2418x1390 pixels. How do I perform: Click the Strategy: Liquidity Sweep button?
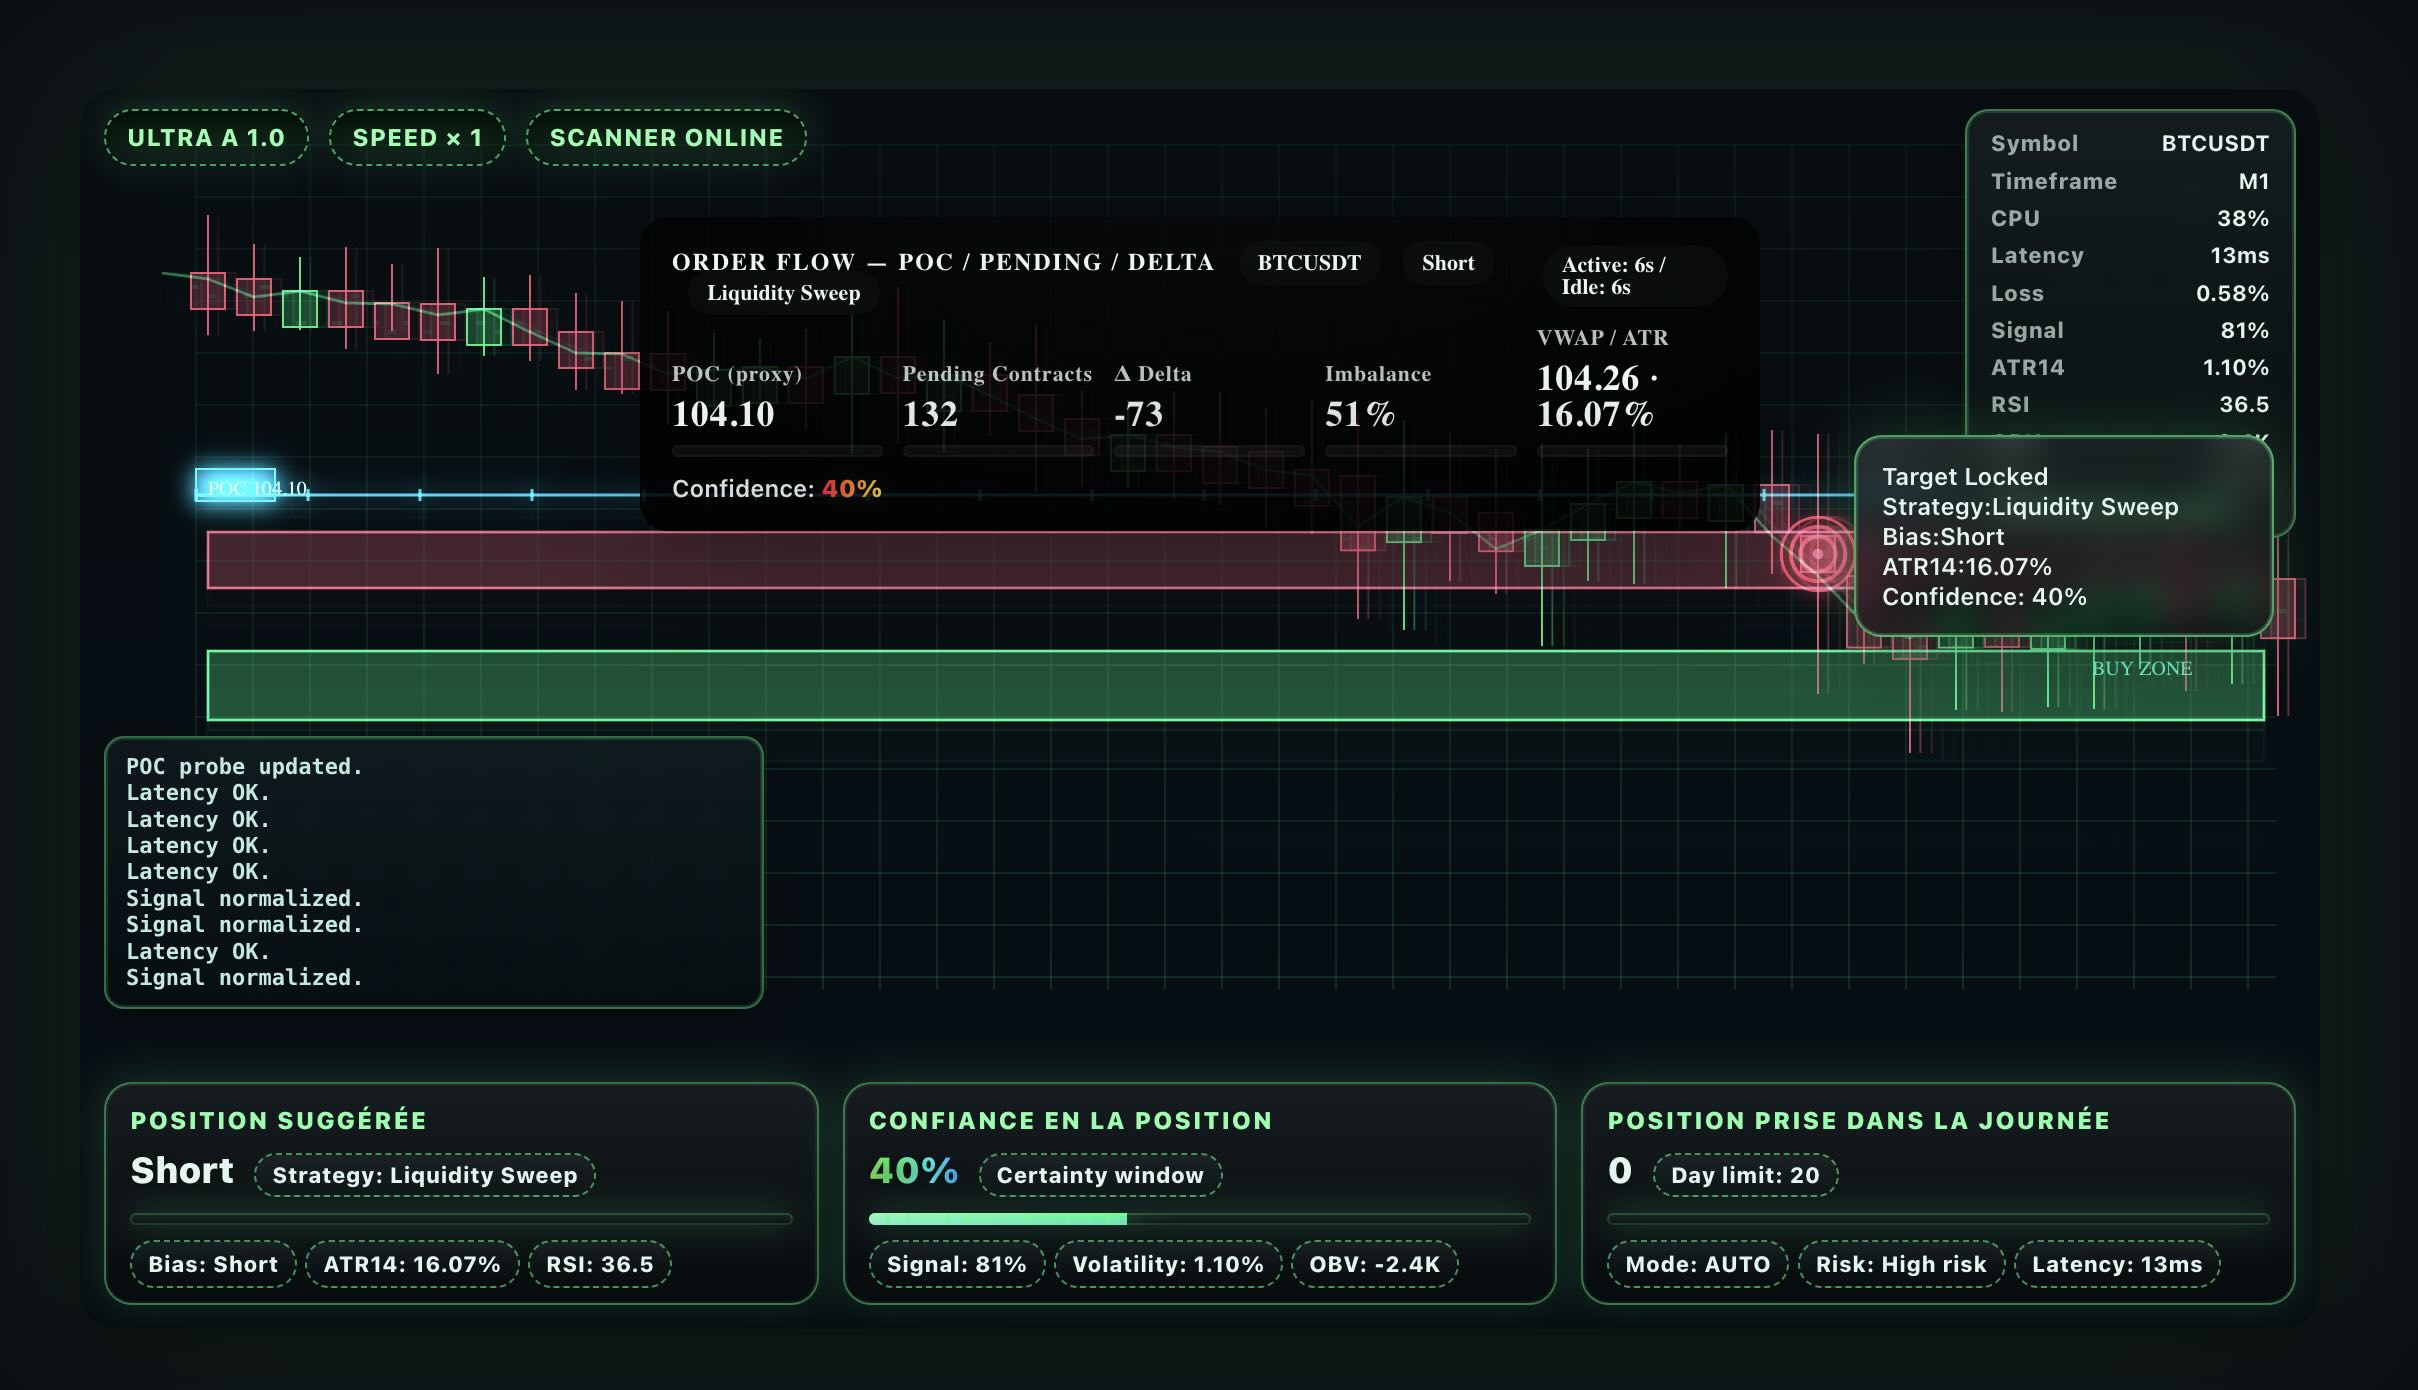(425, 1175)
